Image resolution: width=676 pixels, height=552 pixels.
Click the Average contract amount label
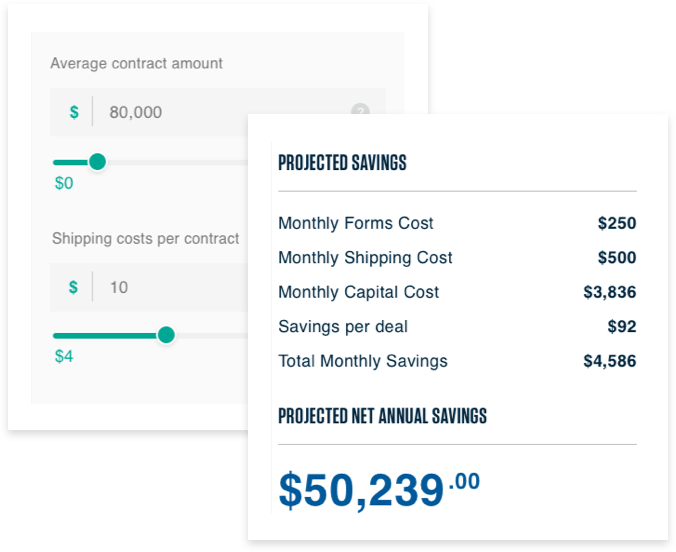coord(136,63)
